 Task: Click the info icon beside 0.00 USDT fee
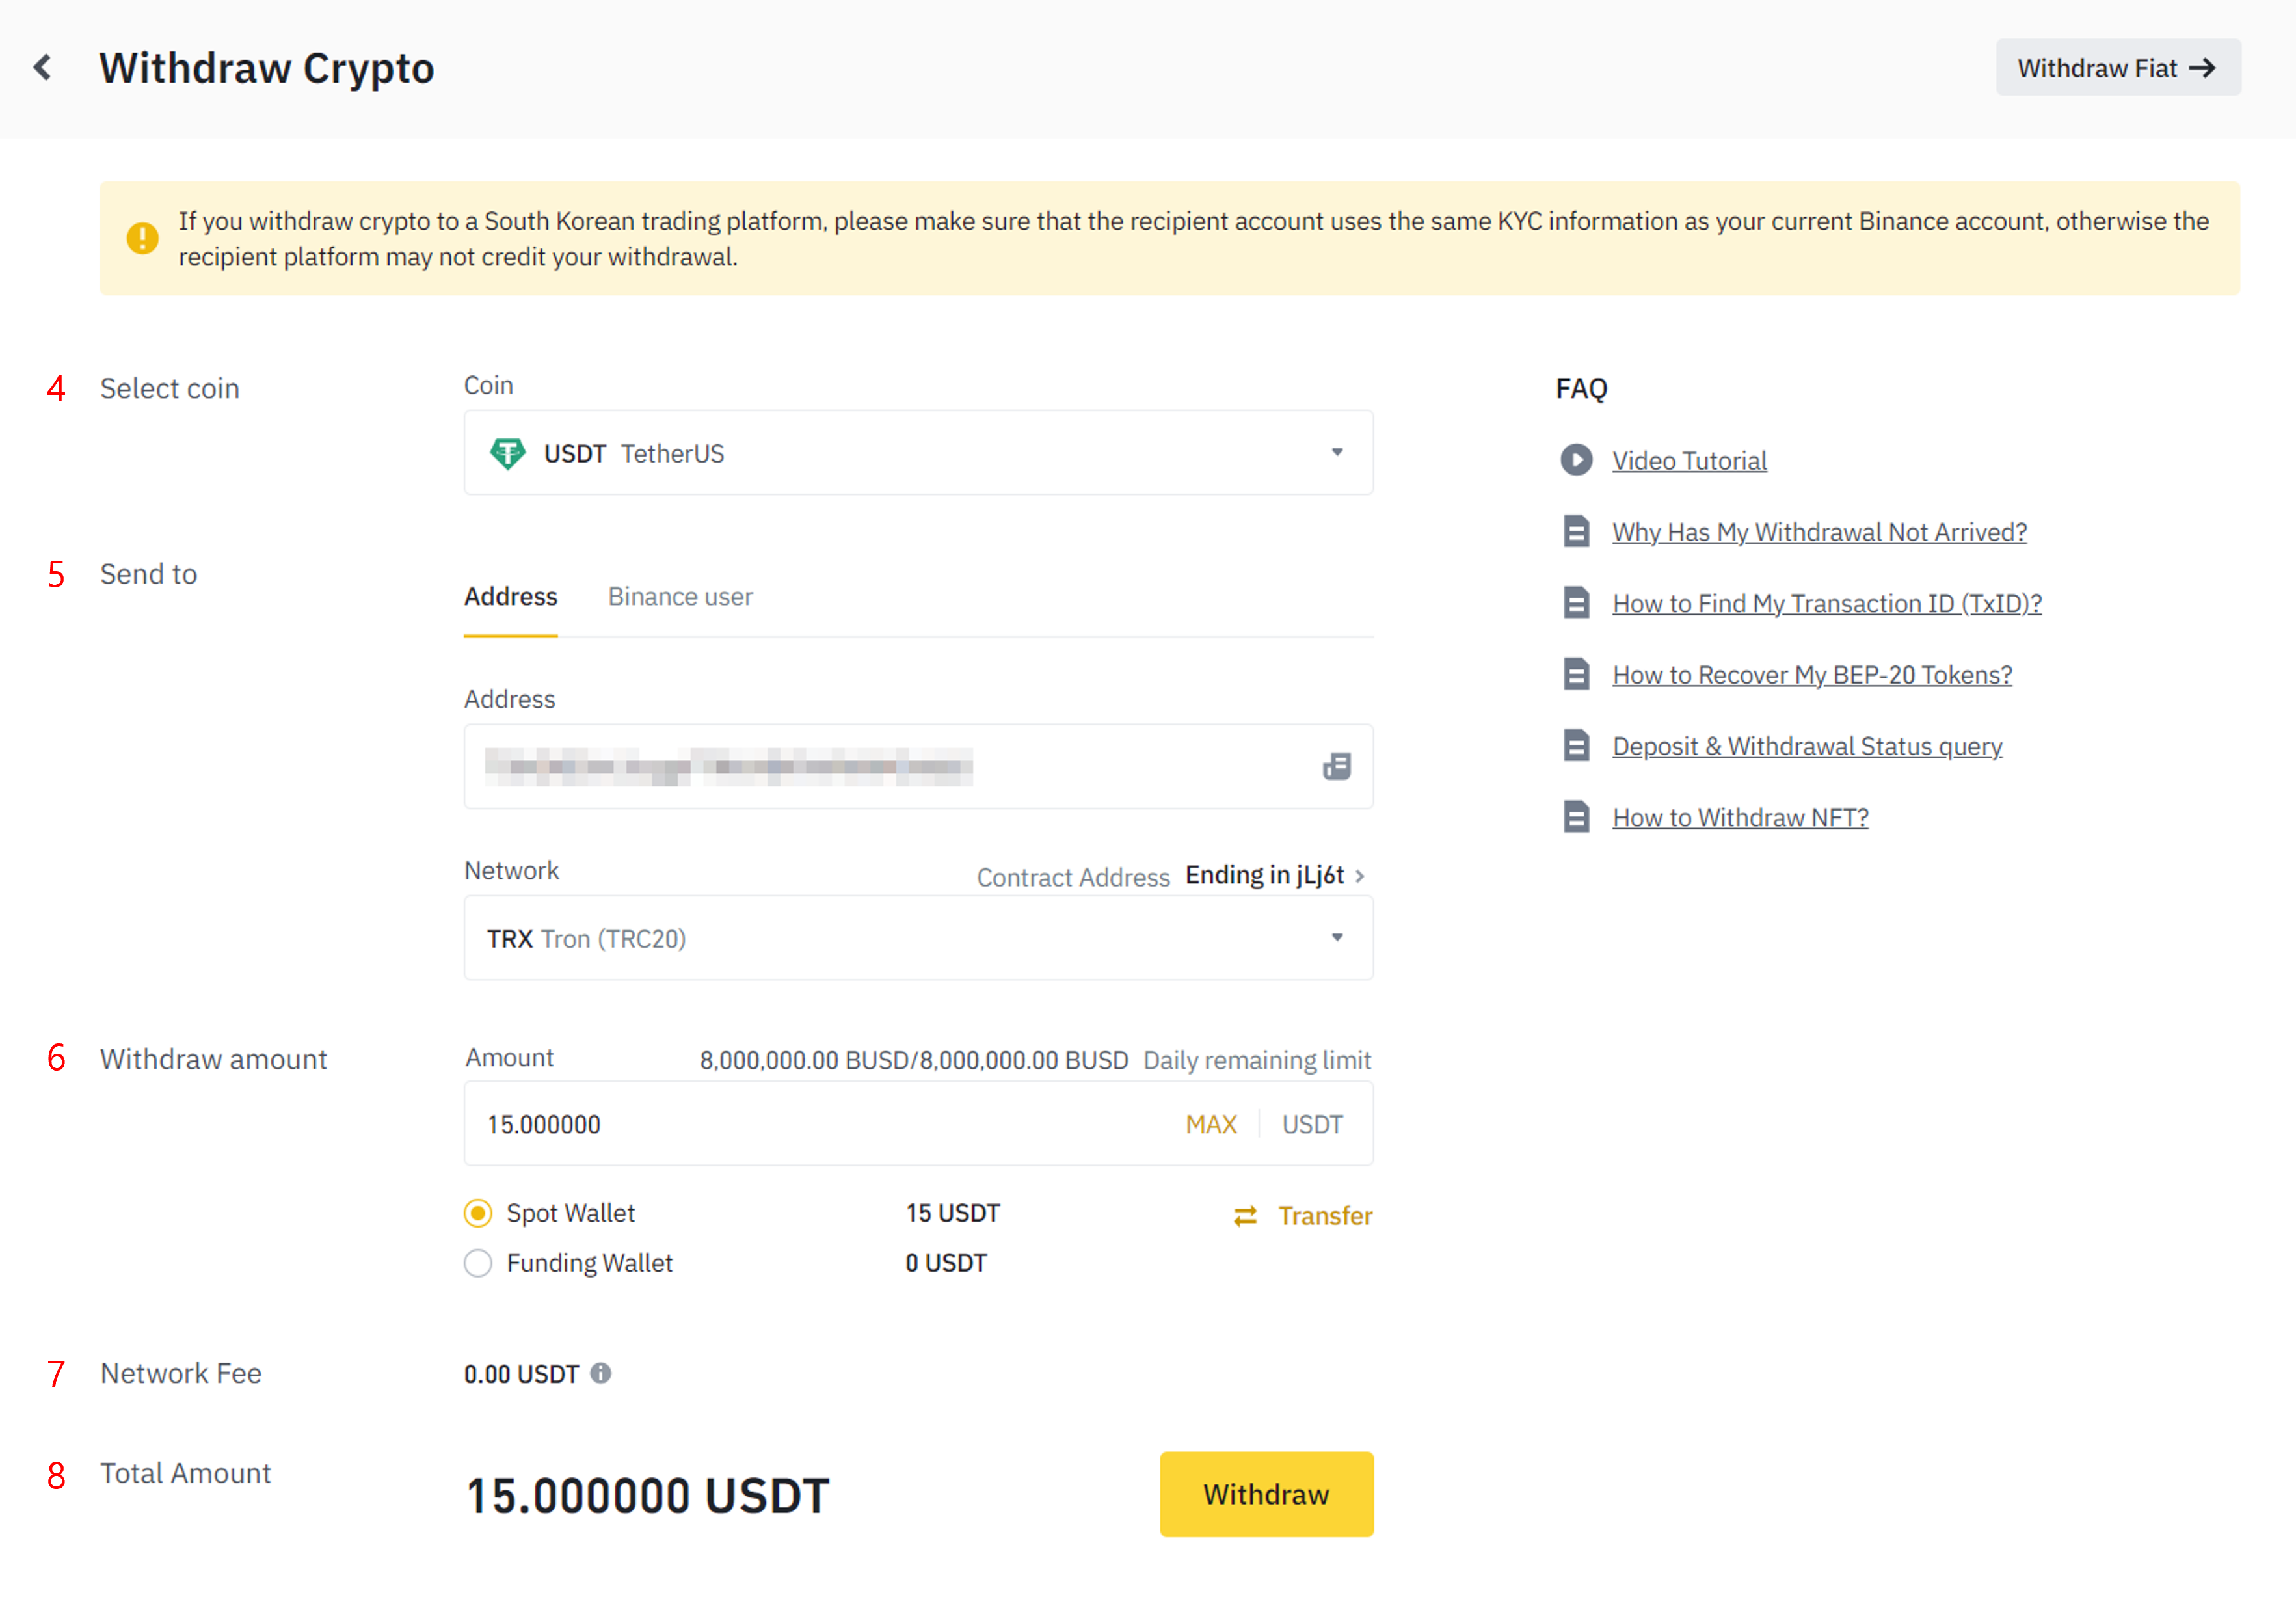click(x=600, y=1373)
